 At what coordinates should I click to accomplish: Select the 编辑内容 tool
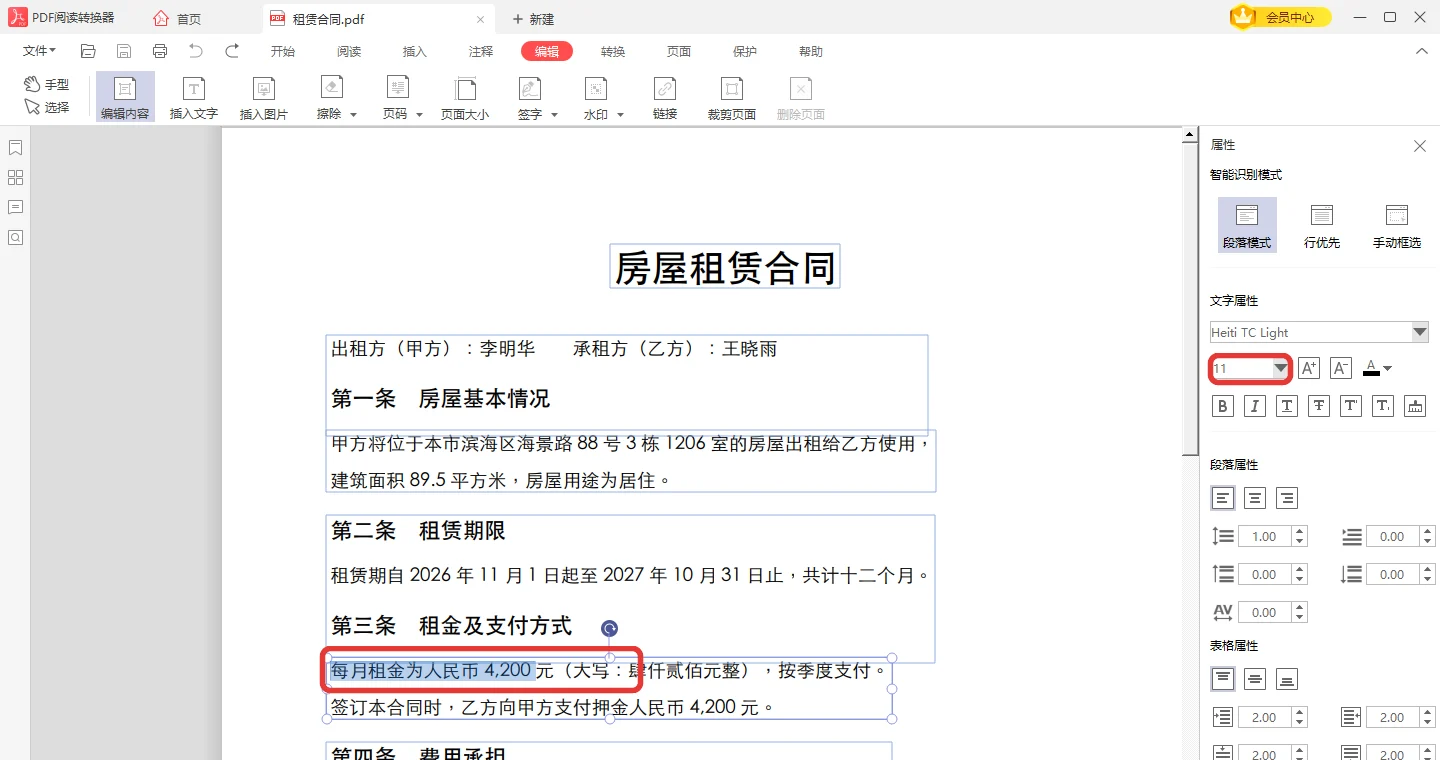[125, 97]
